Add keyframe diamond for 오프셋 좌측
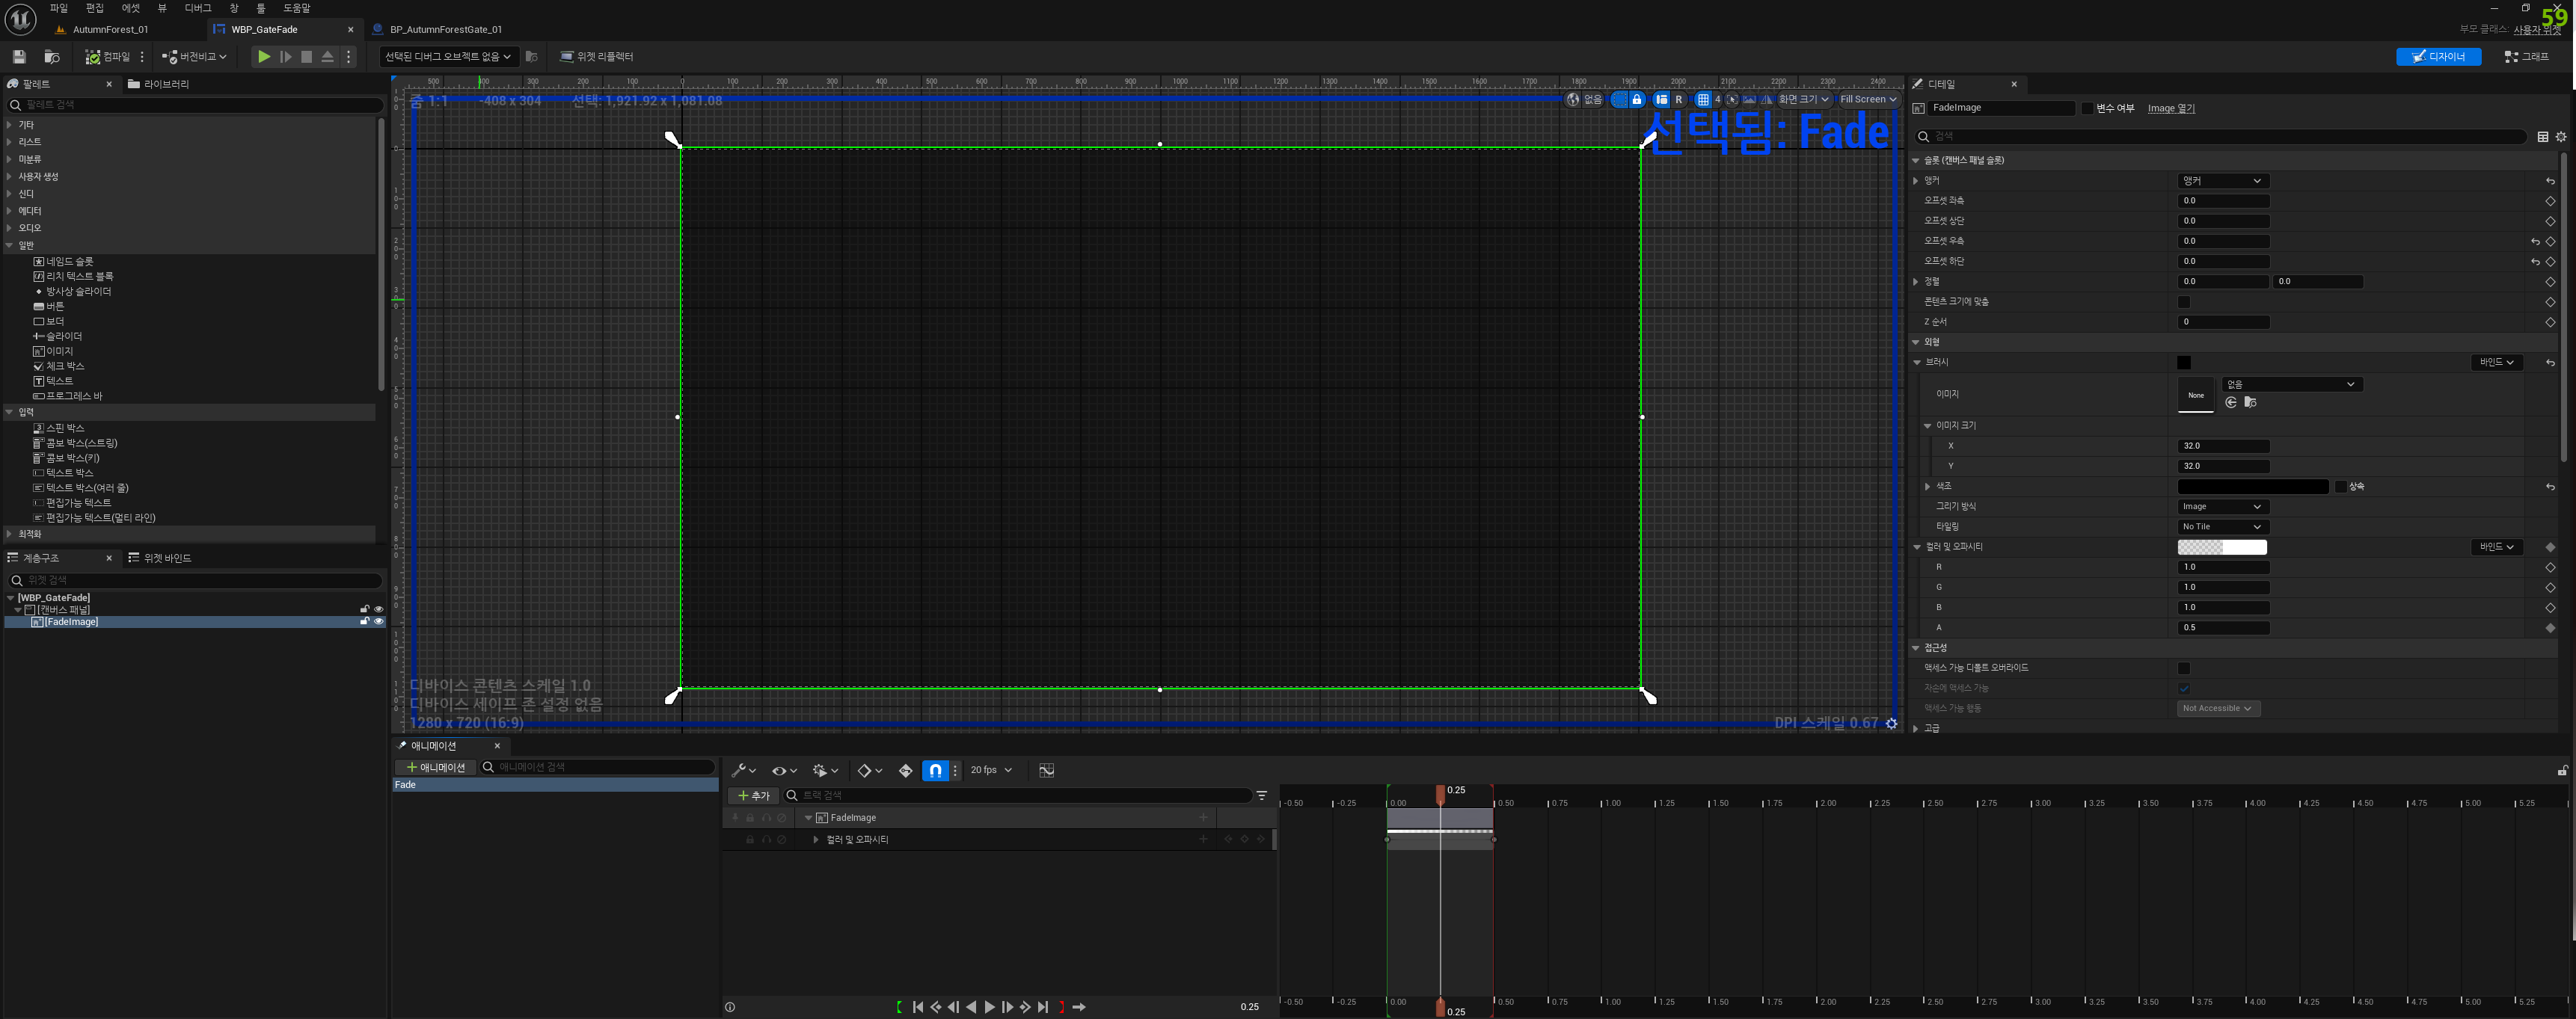 coord(2550,201)
